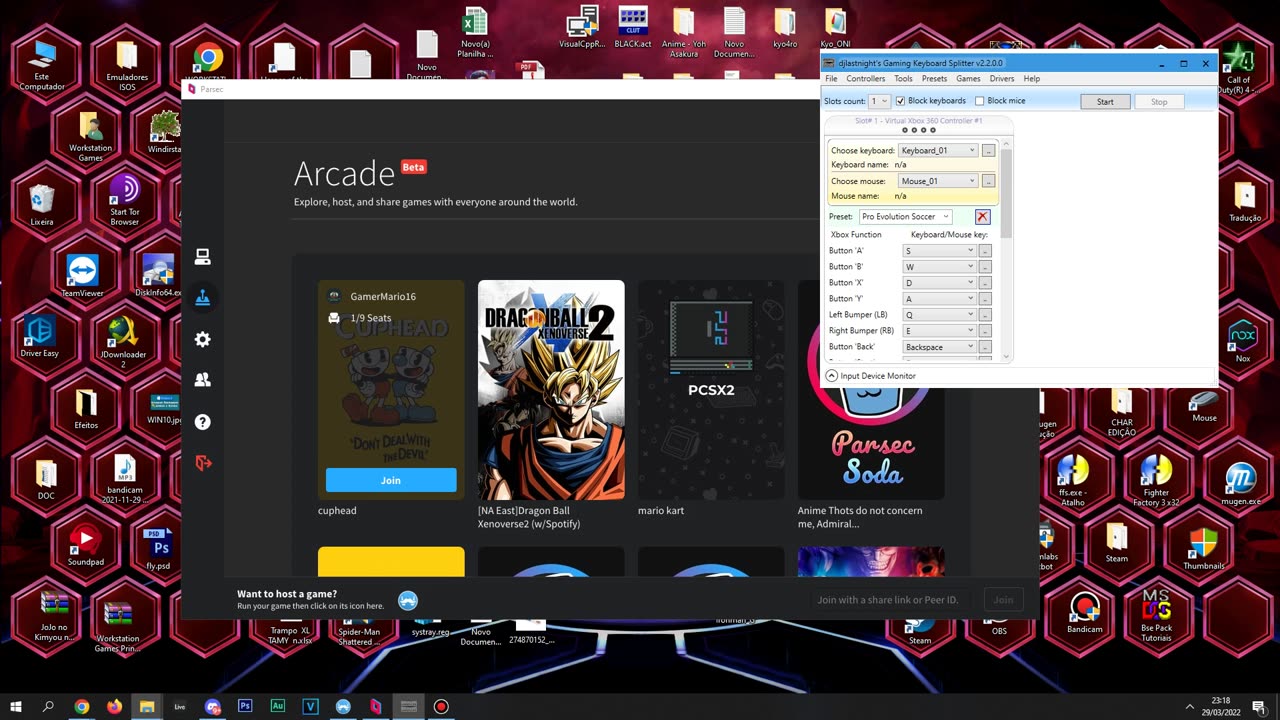Image resolution: width=1280 pixels, height=720 pixels.
Task: Open Photoshop from the taskbar
Action: [245, 706]
